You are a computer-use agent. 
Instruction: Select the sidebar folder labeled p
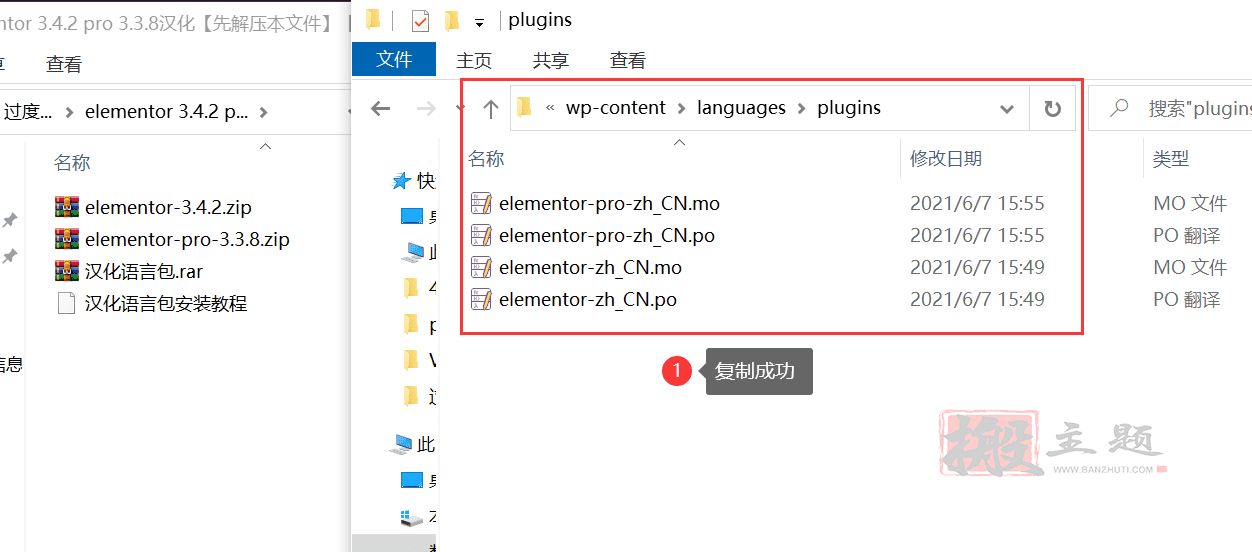click(410, 324)
